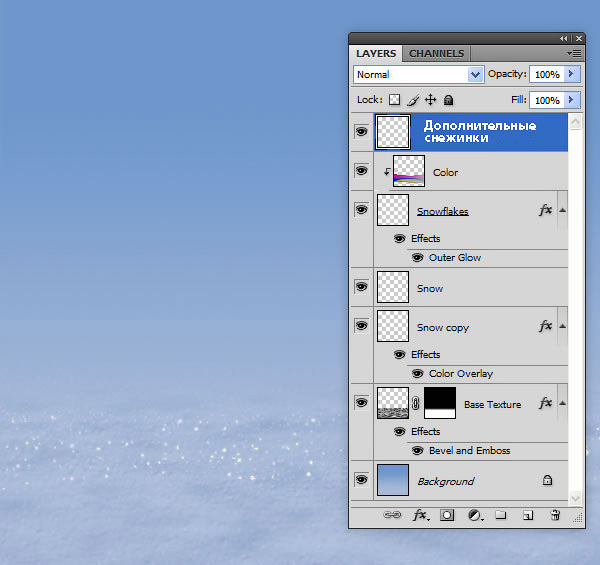Hide the Color Overlay effect
Image resolution: width=600 pixels, height=565 pixels.
click(417, 374)
